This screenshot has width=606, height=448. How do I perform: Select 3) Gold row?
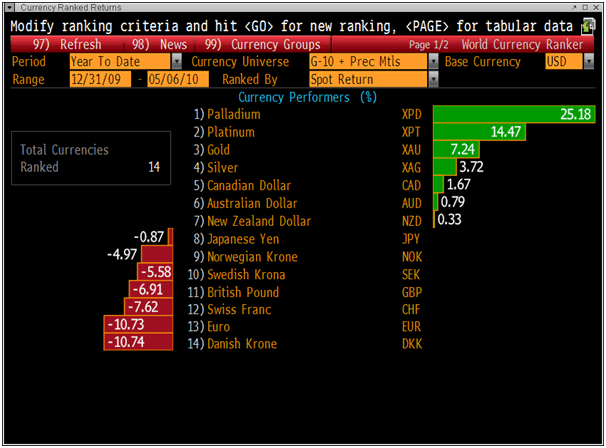point(212,150)
